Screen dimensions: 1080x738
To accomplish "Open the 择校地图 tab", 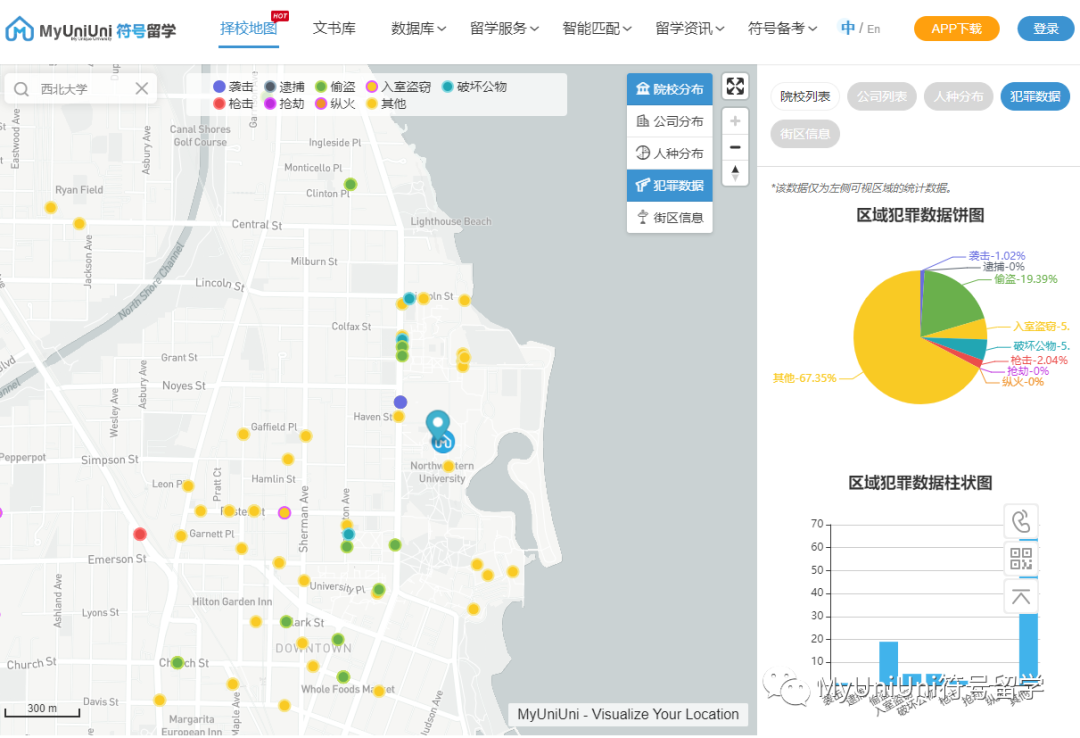I will point(249,29).
